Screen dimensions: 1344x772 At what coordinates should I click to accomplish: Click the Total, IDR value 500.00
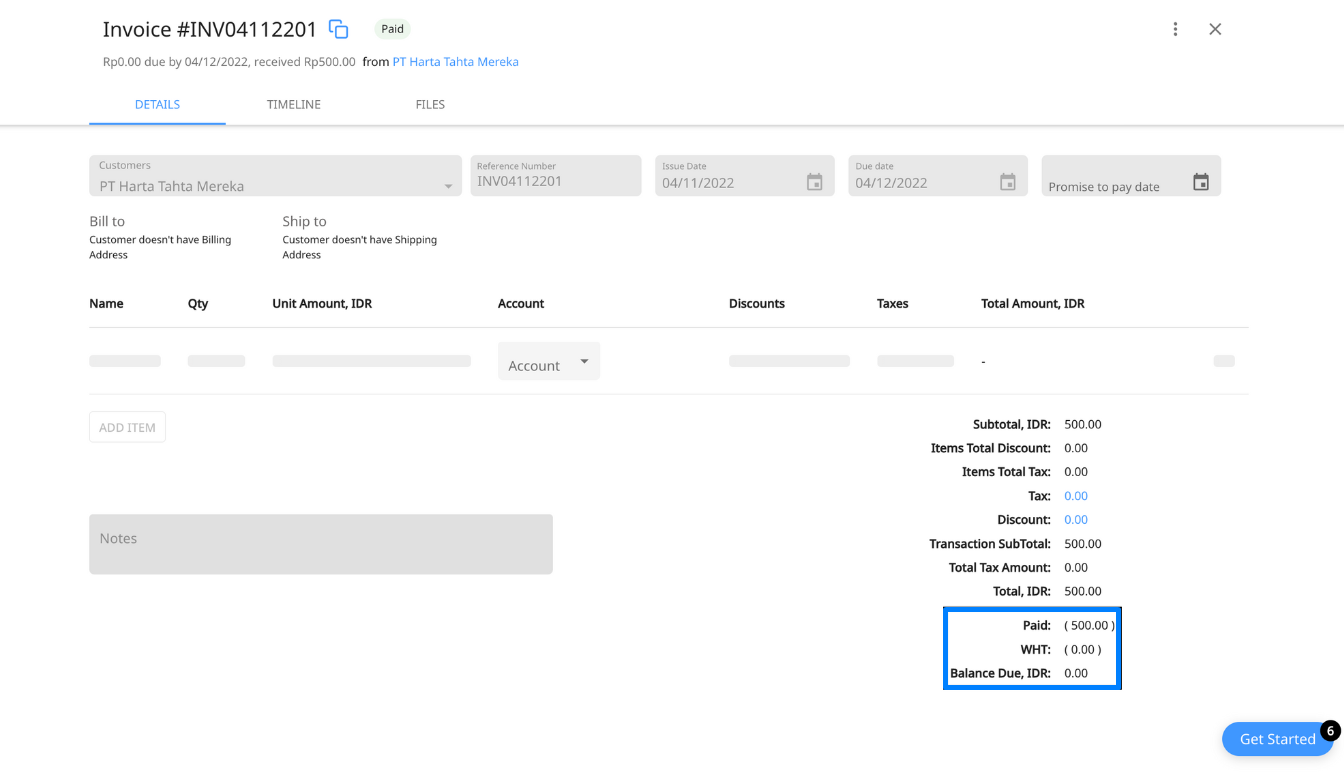pyautogui.click(x=1083, y=591)
